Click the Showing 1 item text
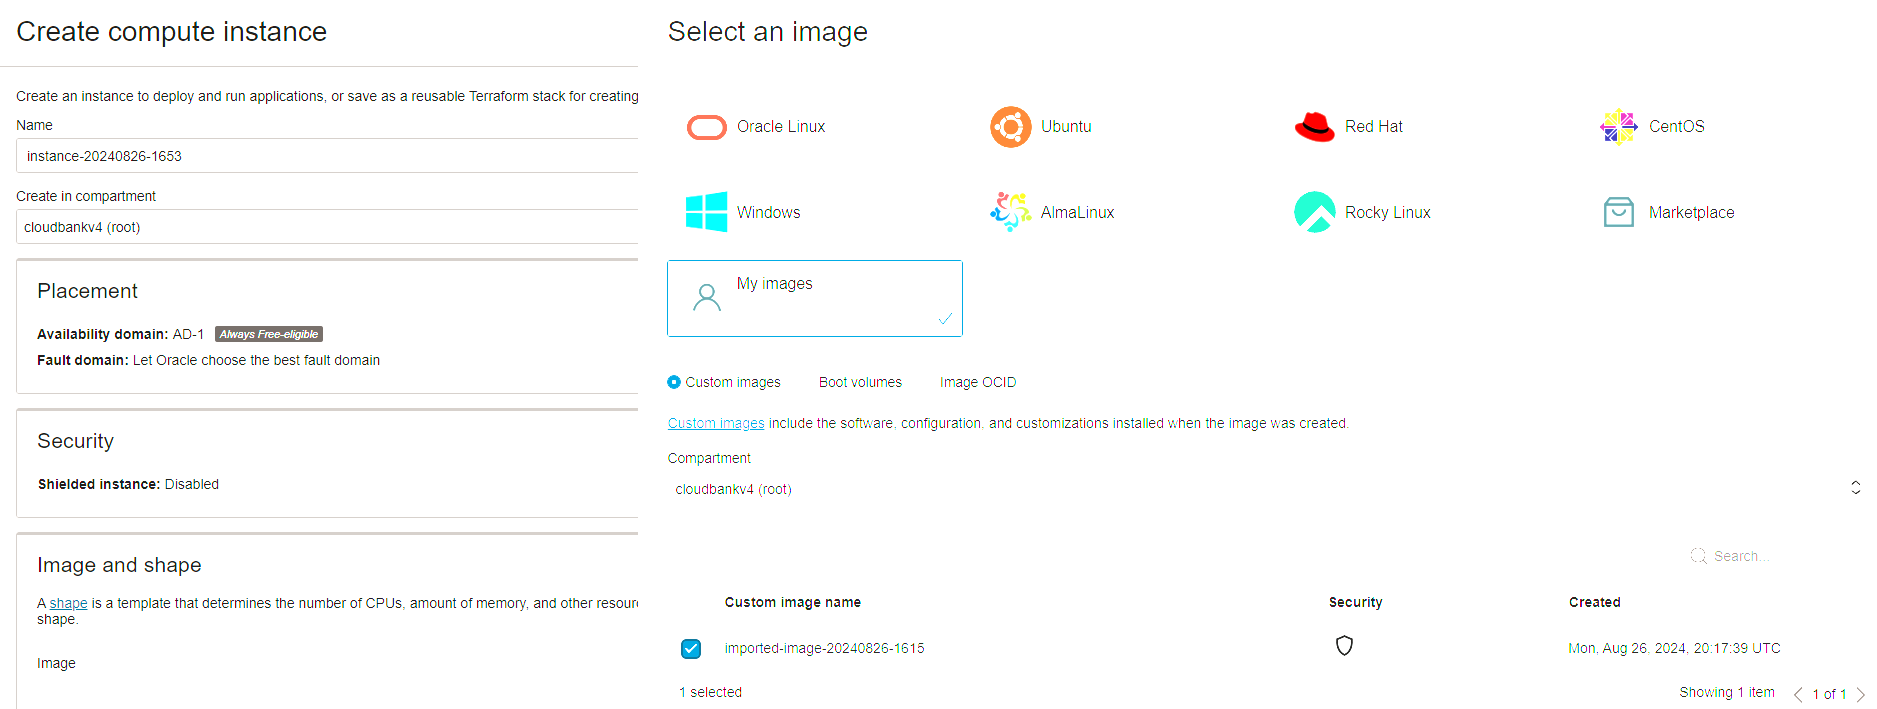The width and height of the screenshot is (1877, 709). [1727, 692]
